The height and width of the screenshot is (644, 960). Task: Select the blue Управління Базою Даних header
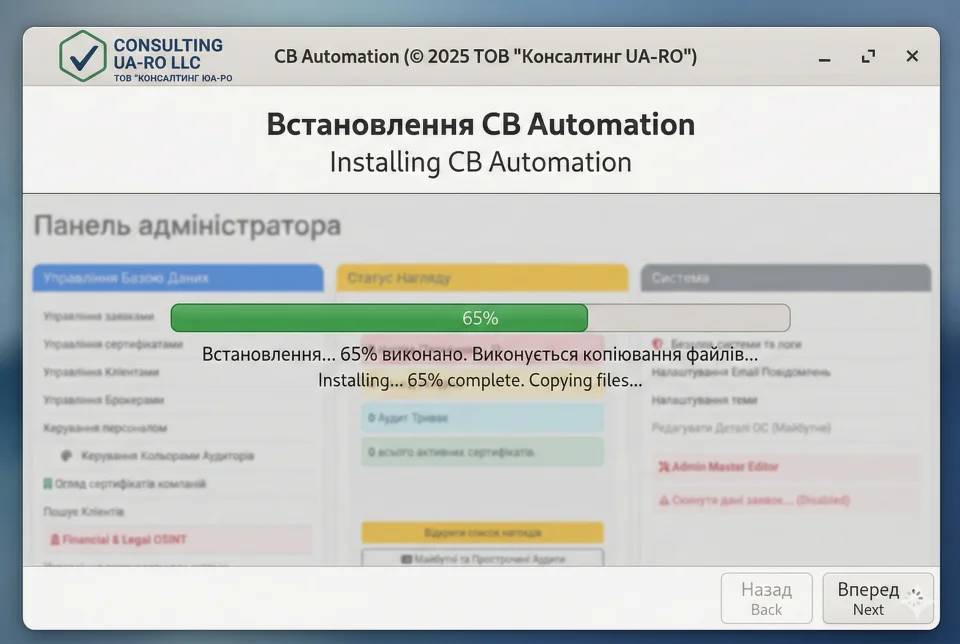(178, 278)
